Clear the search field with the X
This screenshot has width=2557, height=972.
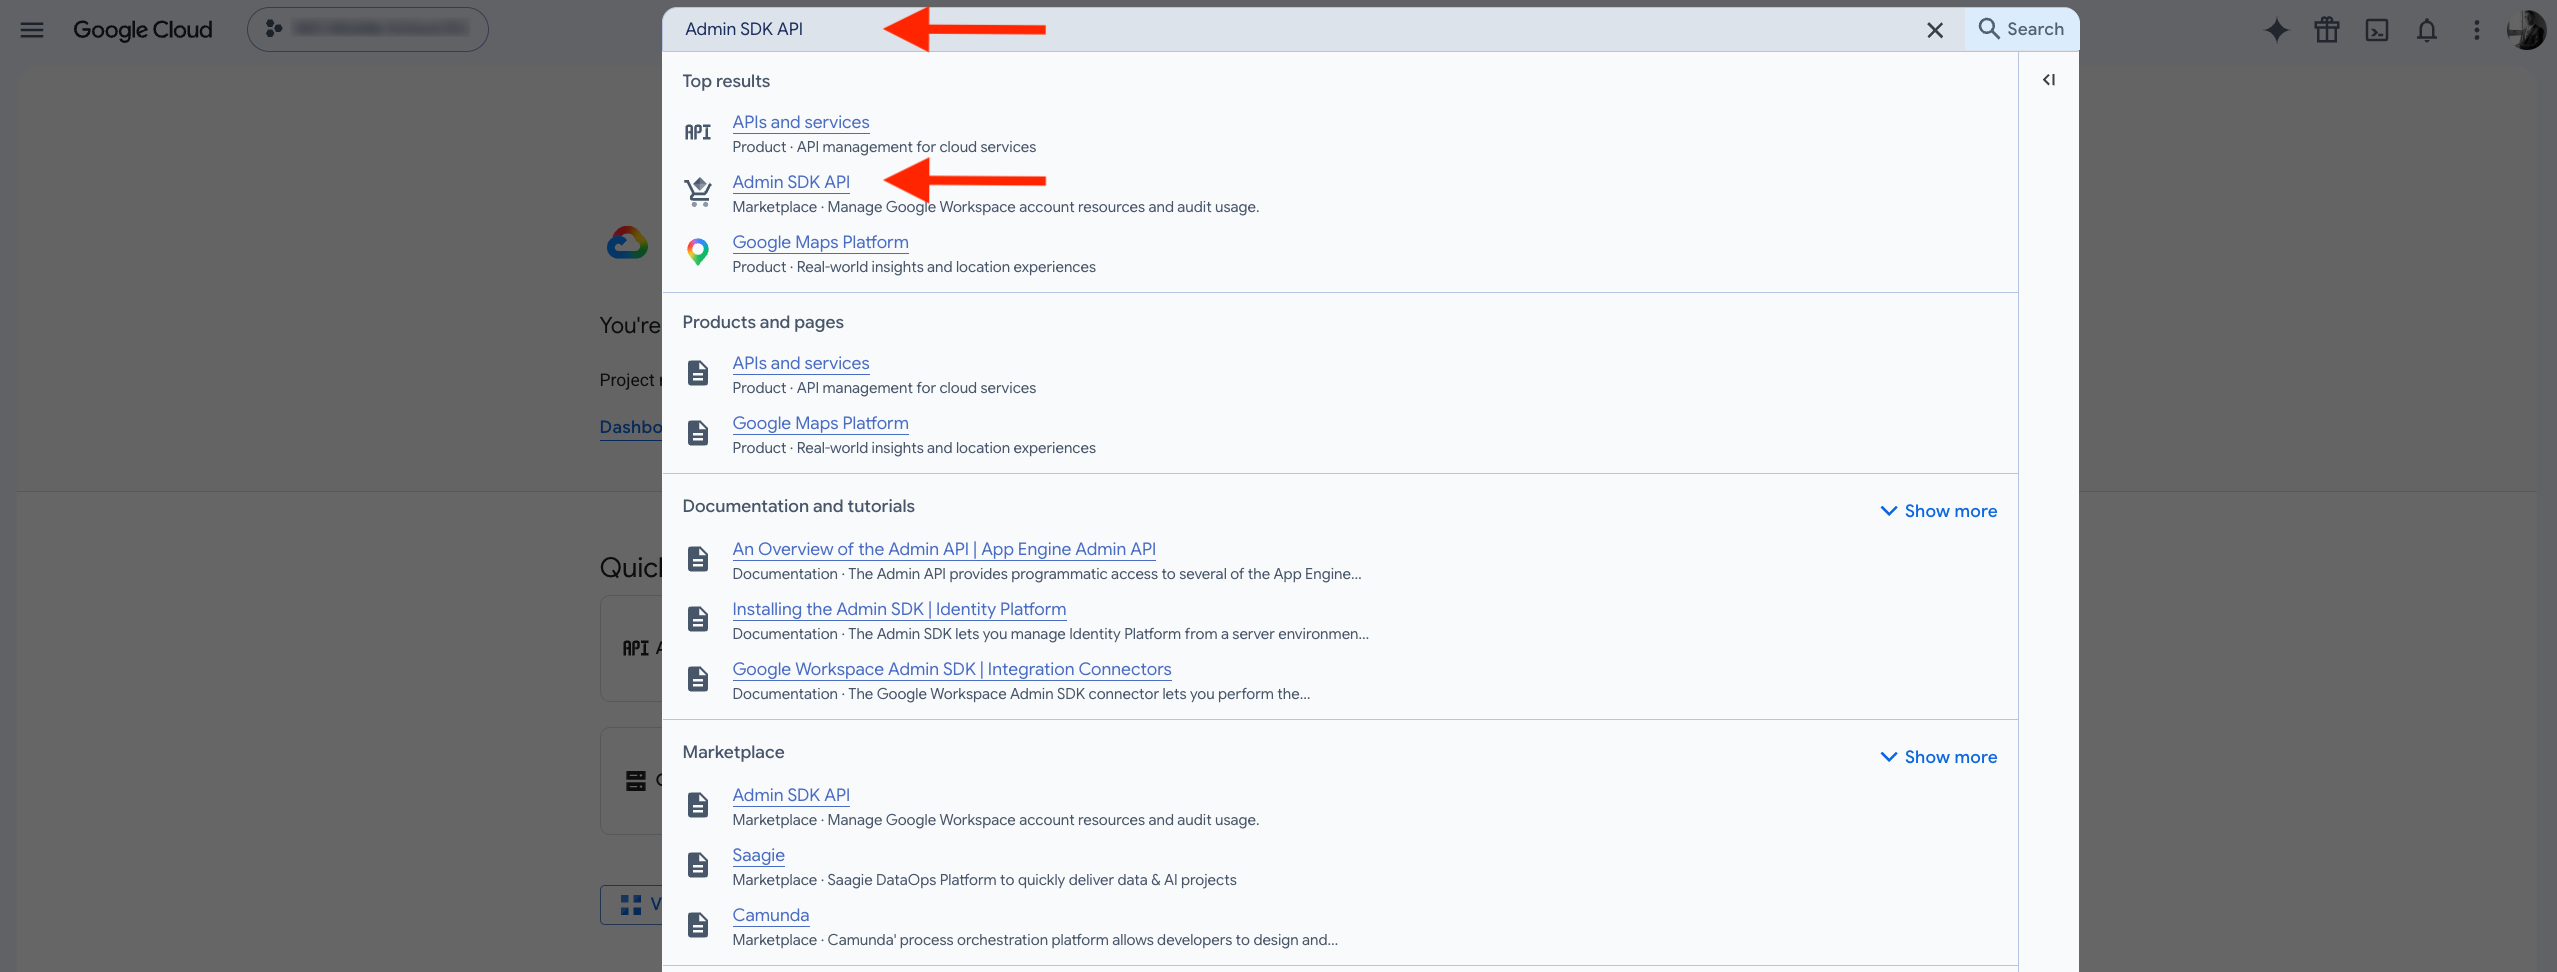tap(1935, 30)
